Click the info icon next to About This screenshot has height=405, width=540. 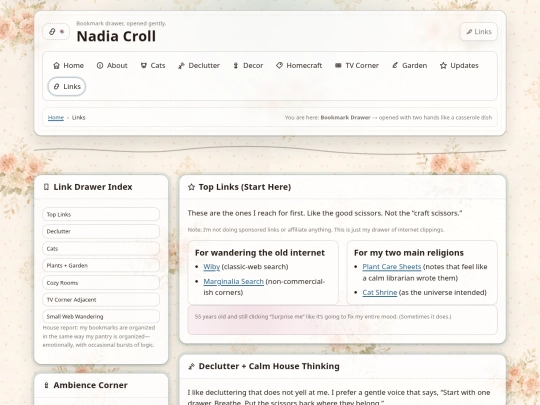100,65
